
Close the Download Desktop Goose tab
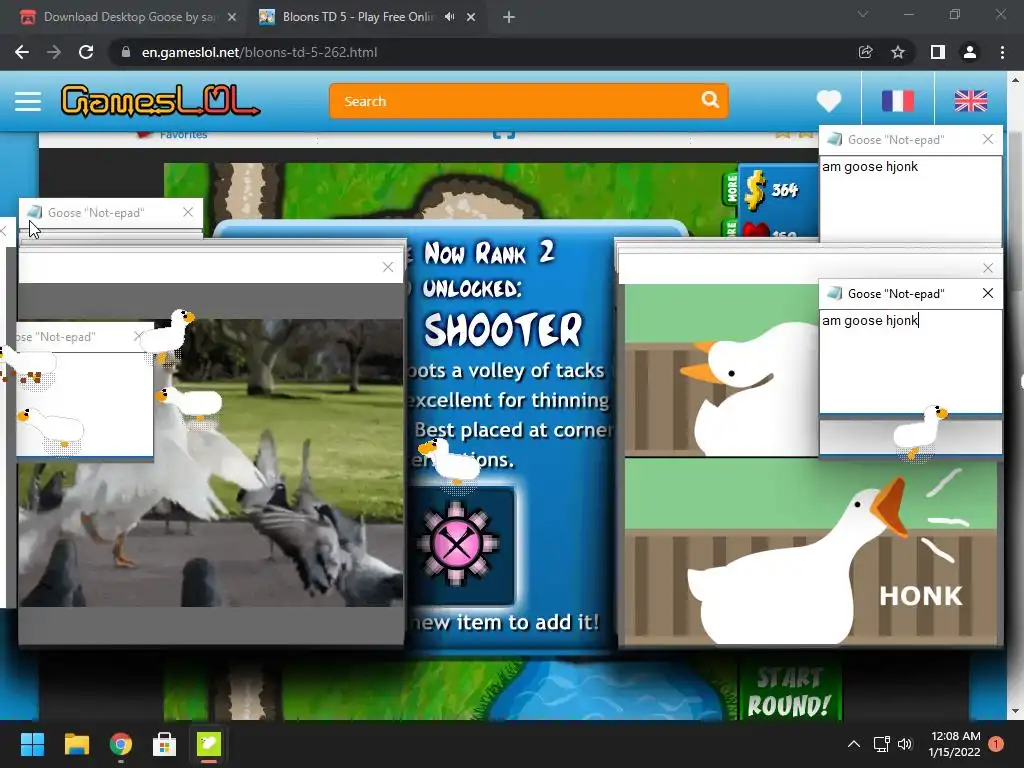[x=232, y=17]
